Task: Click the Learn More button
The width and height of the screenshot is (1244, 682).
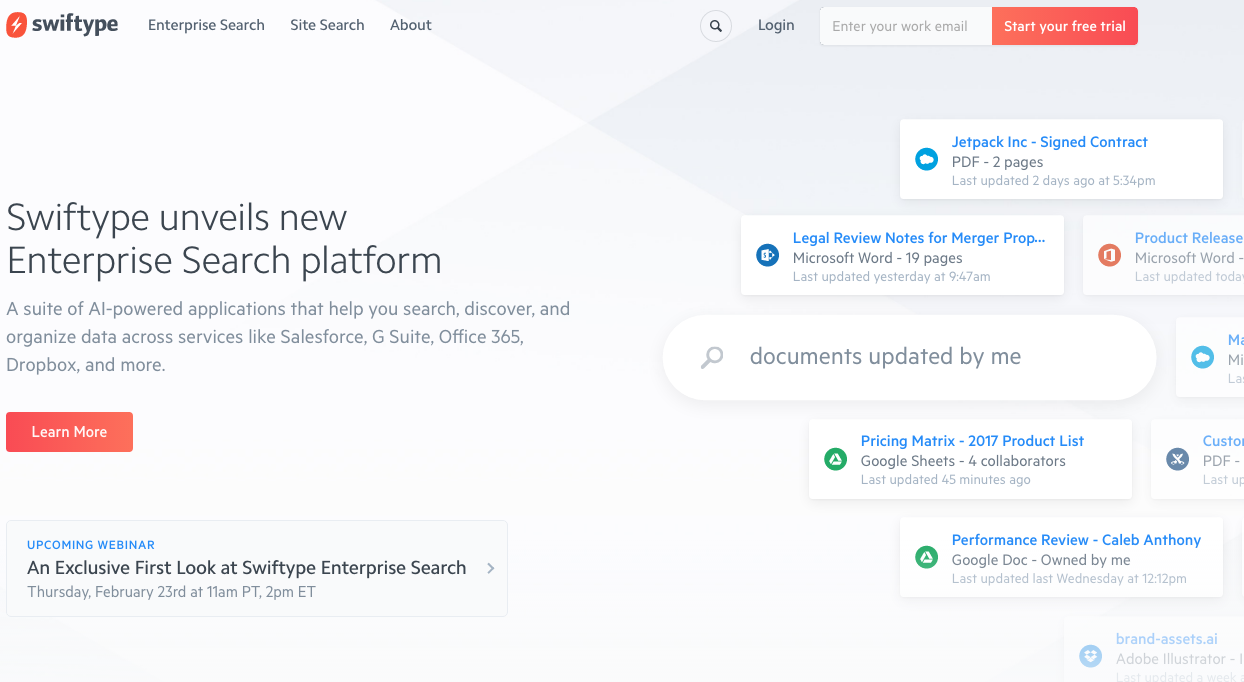Action: (69, 431)
